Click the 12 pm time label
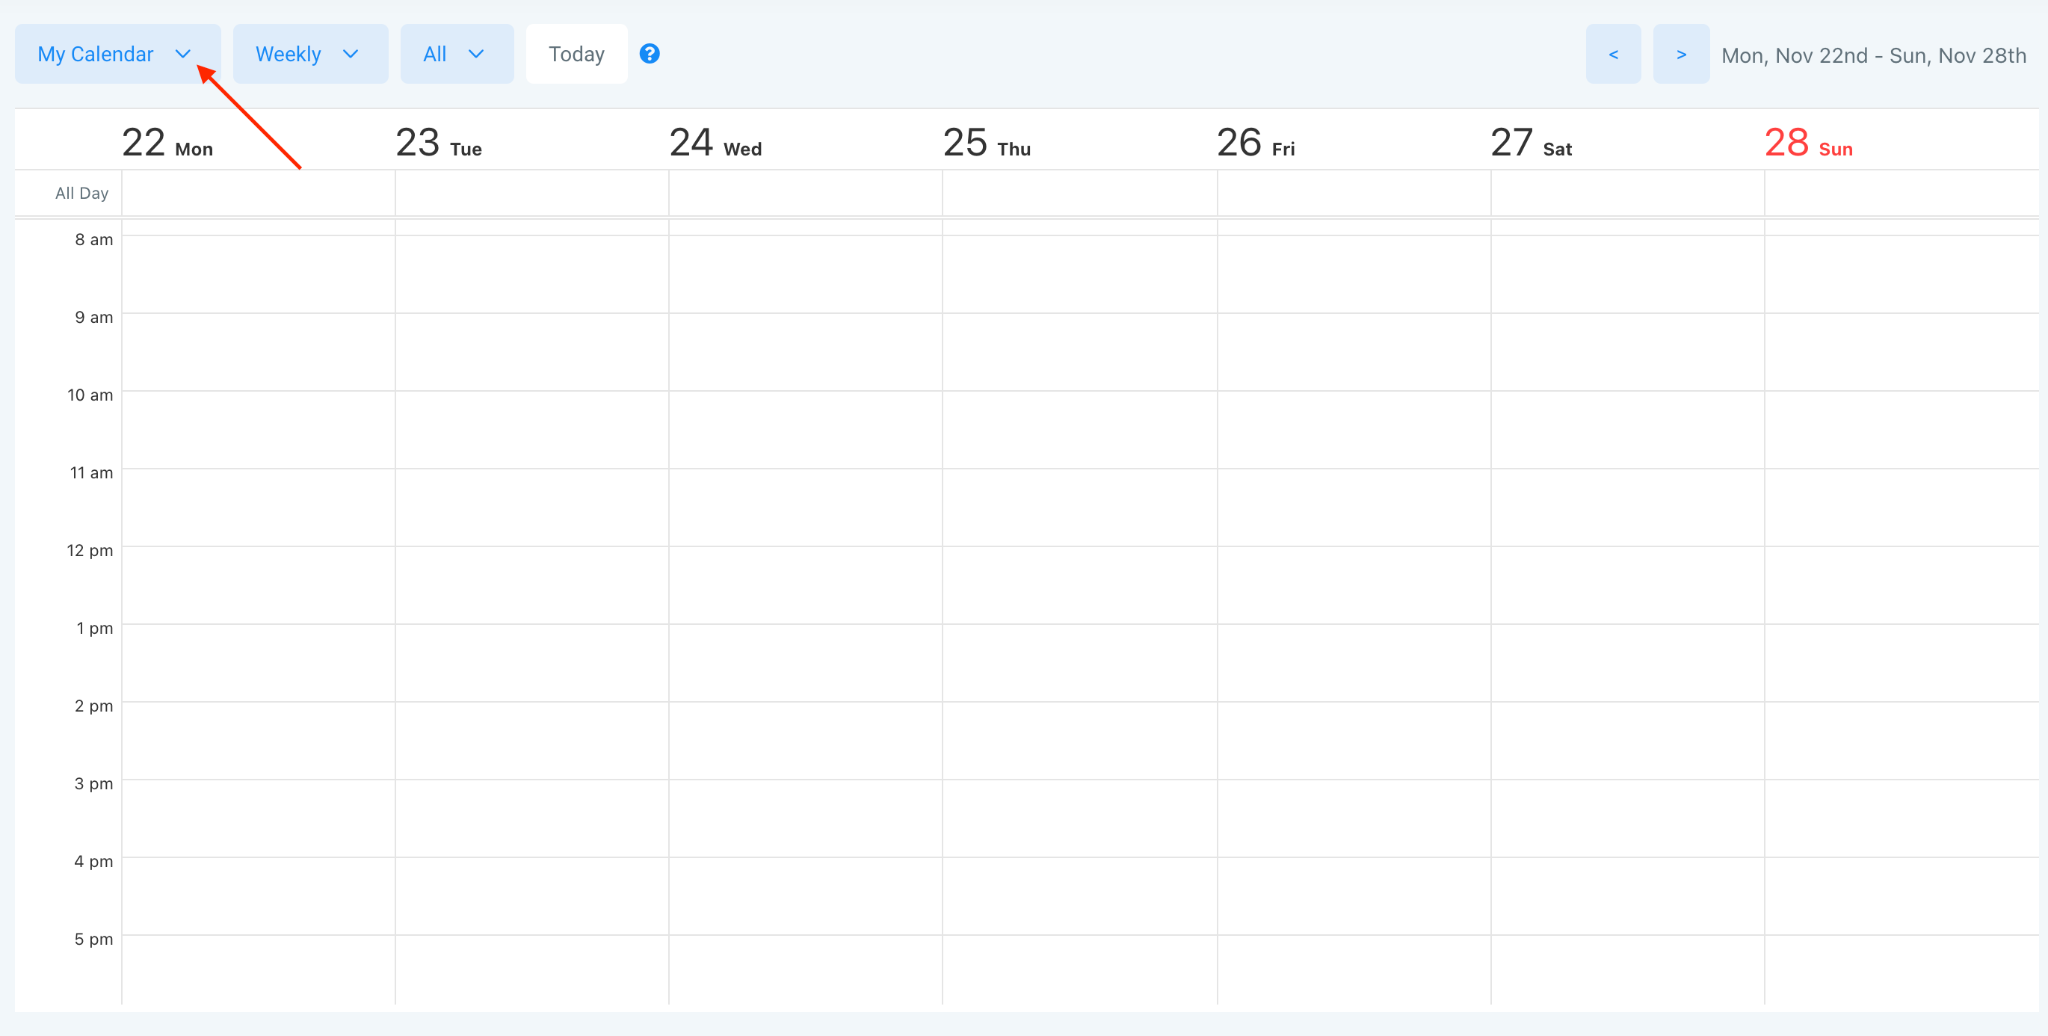This screenshot has width=2048, height=1036. coord(90,551)
